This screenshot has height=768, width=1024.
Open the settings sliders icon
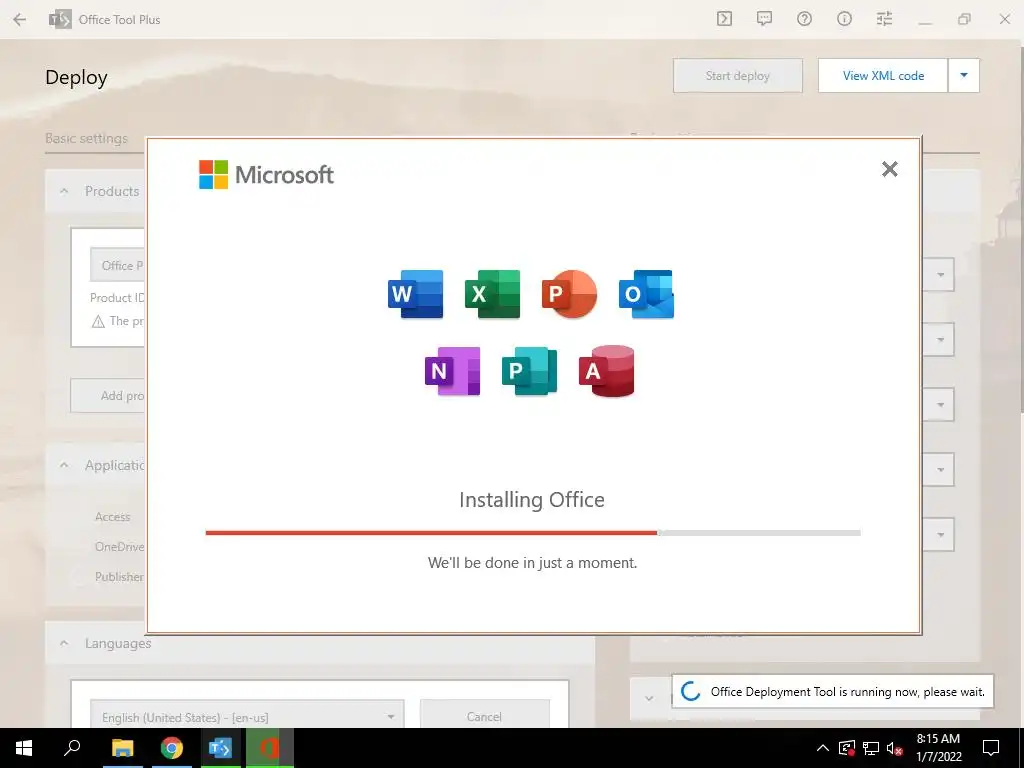[884, 19]
